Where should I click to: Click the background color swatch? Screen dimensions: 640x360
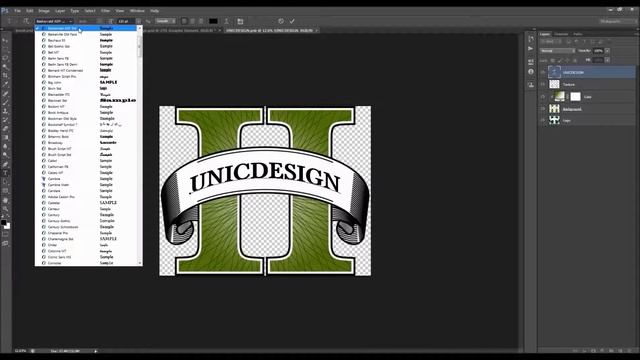(x=8, y=227)
